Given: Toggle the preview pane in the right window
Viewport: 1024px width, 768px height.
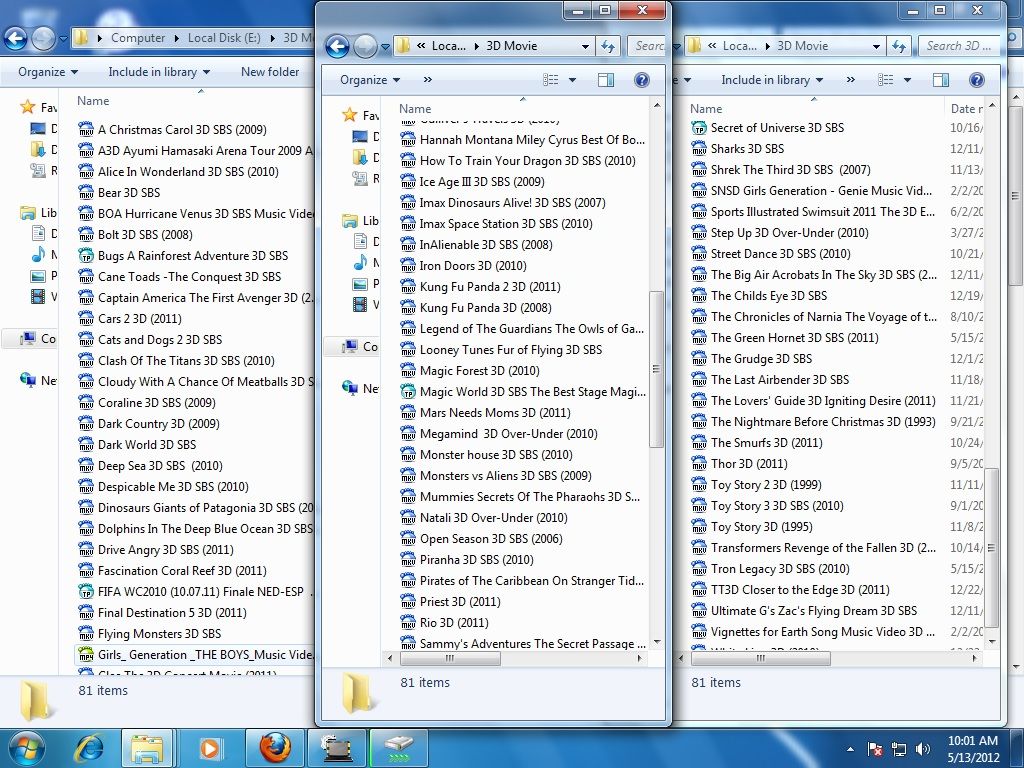Looking at the screenshot, I should pos(941,80).
